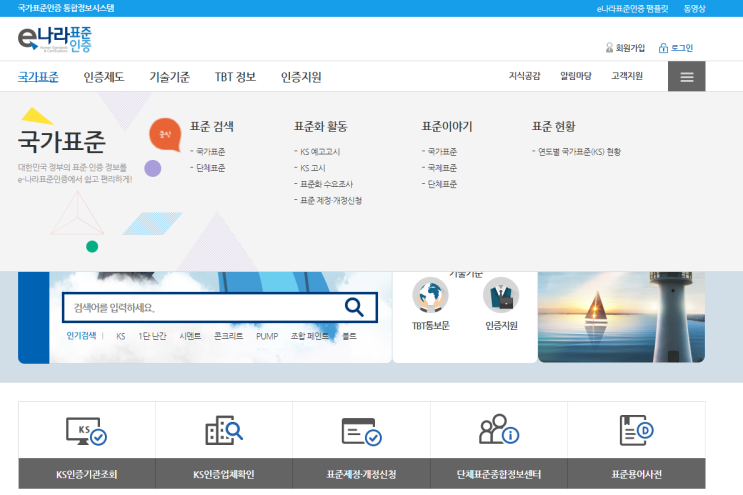The width and height of the screenshot is (743, 495).
Task: Select popular search term 조합 페인트
Action: tap(310, 336)
